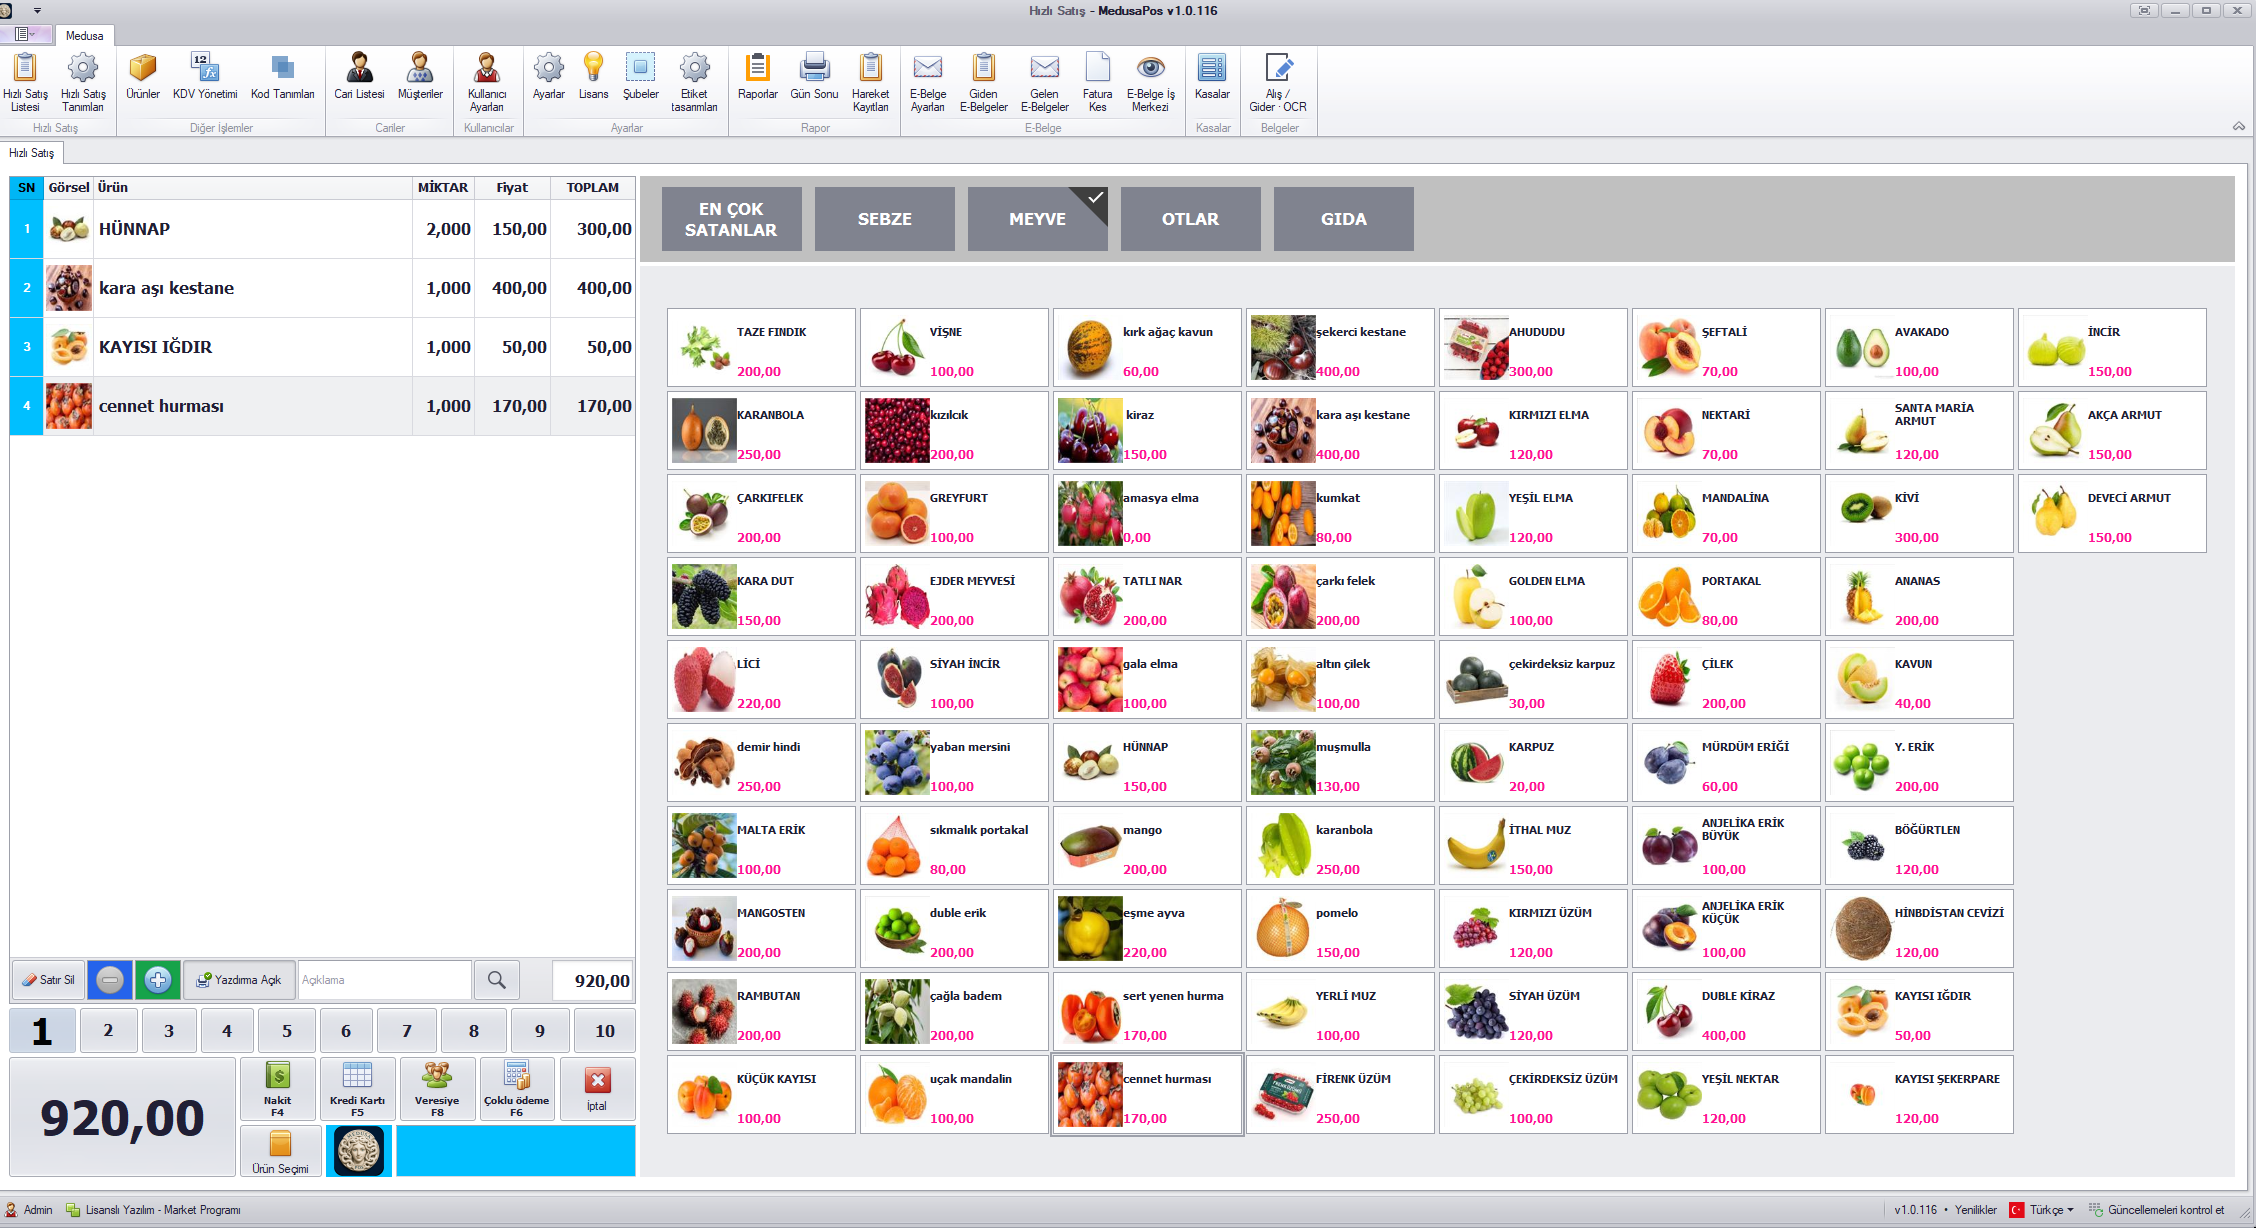Open KDV Yönetimi tool
This screenshot has width=2256, height=1228.
(x=205, y=77)
